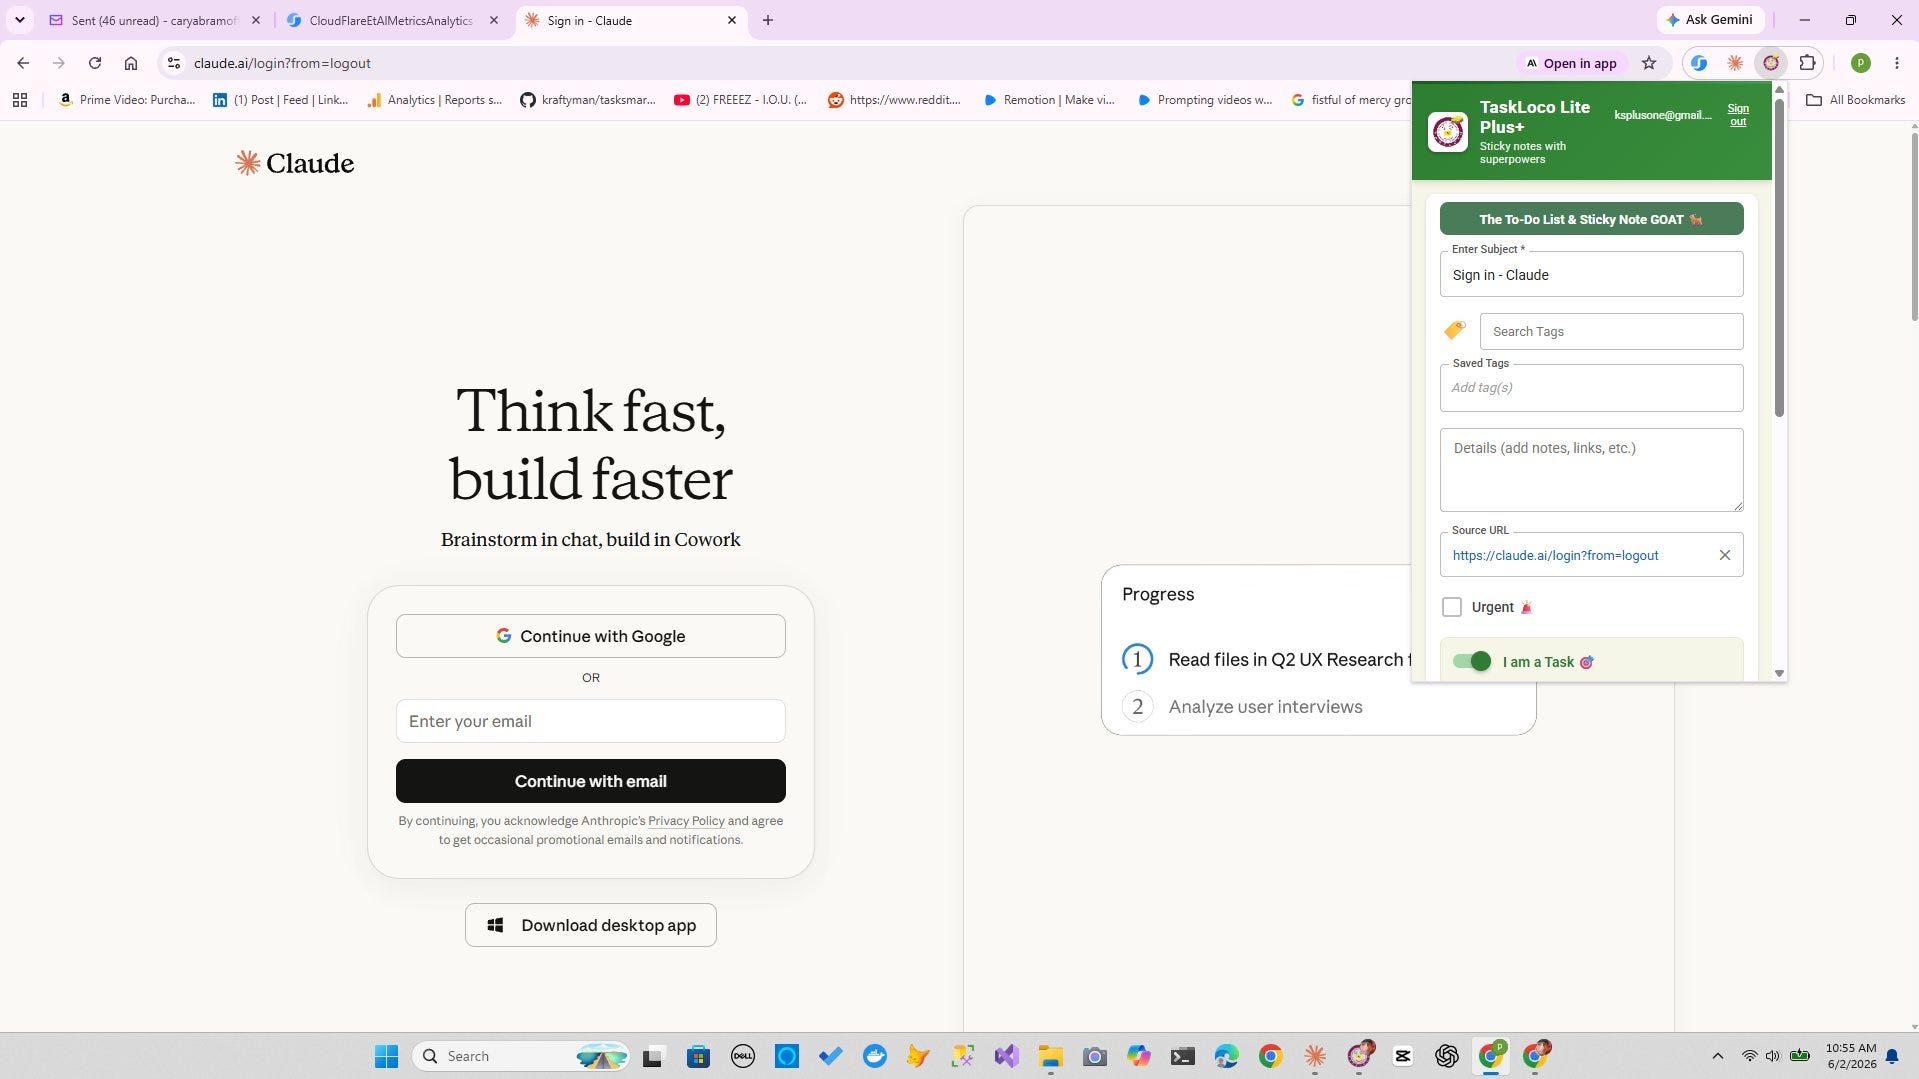Switch to the Sent mail tab
This screenshot has height=1079, width=1919.
click(x=154, y=20)
